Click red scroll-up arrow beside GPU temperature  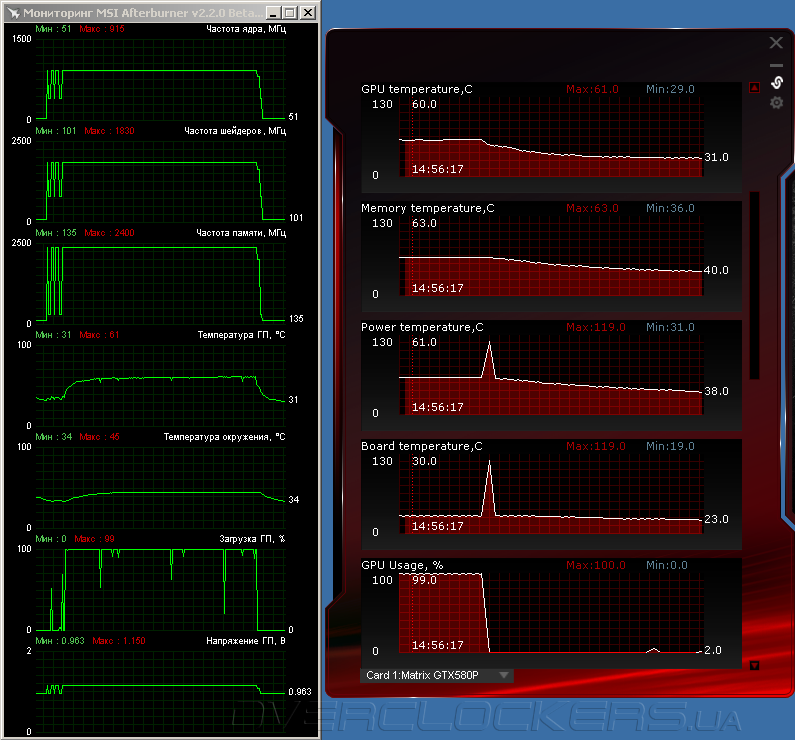[754, 88]
